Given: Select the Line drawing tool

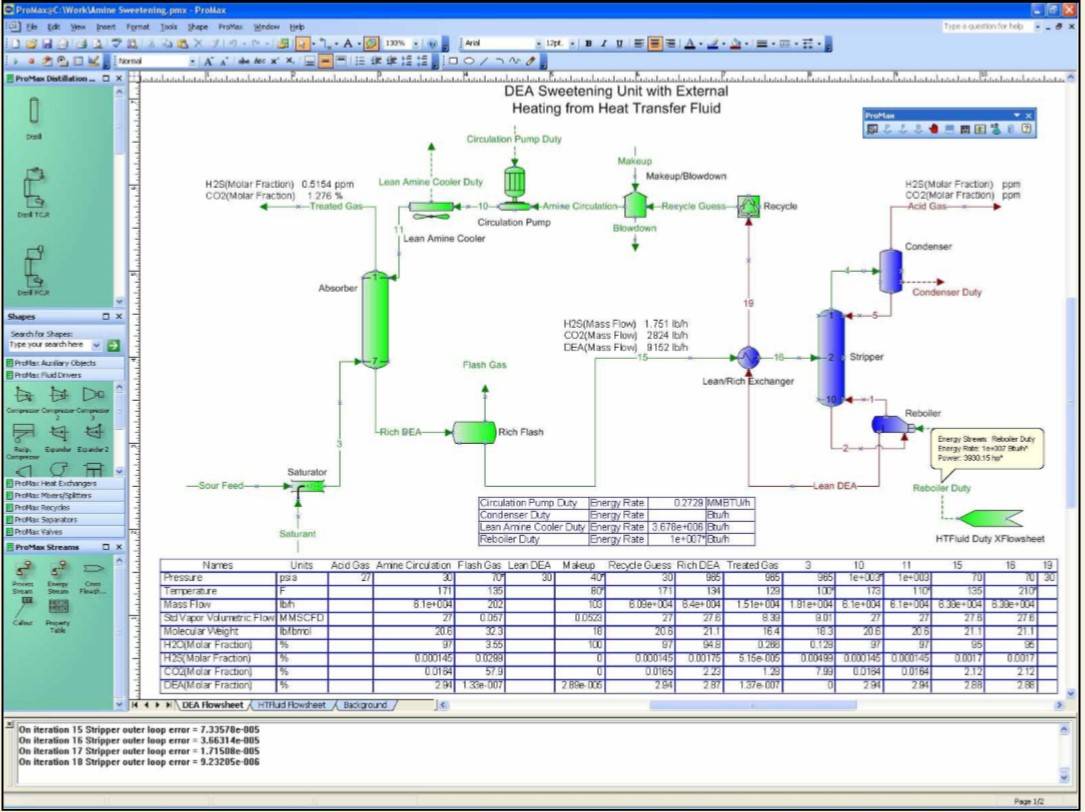Looking at the screenshot, I should [x=484, y=61].
